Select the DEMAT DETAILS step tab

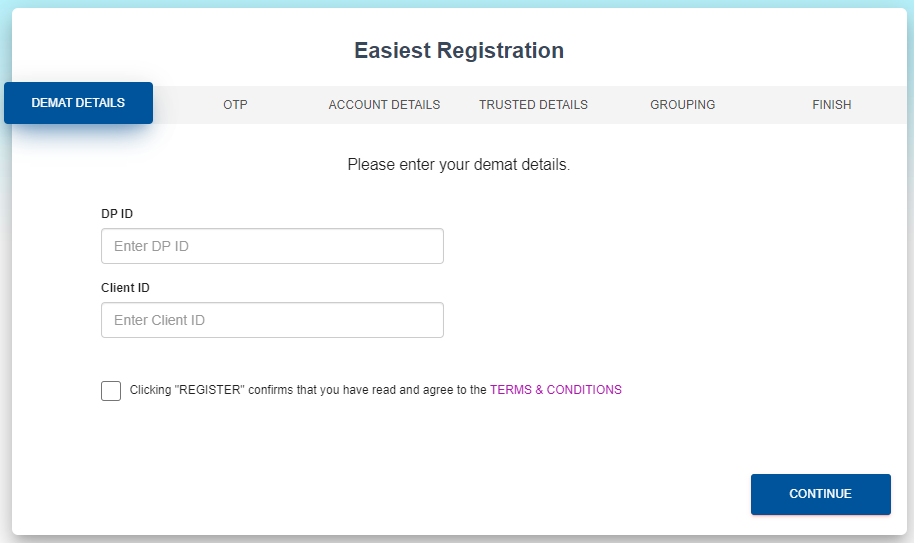78,103
